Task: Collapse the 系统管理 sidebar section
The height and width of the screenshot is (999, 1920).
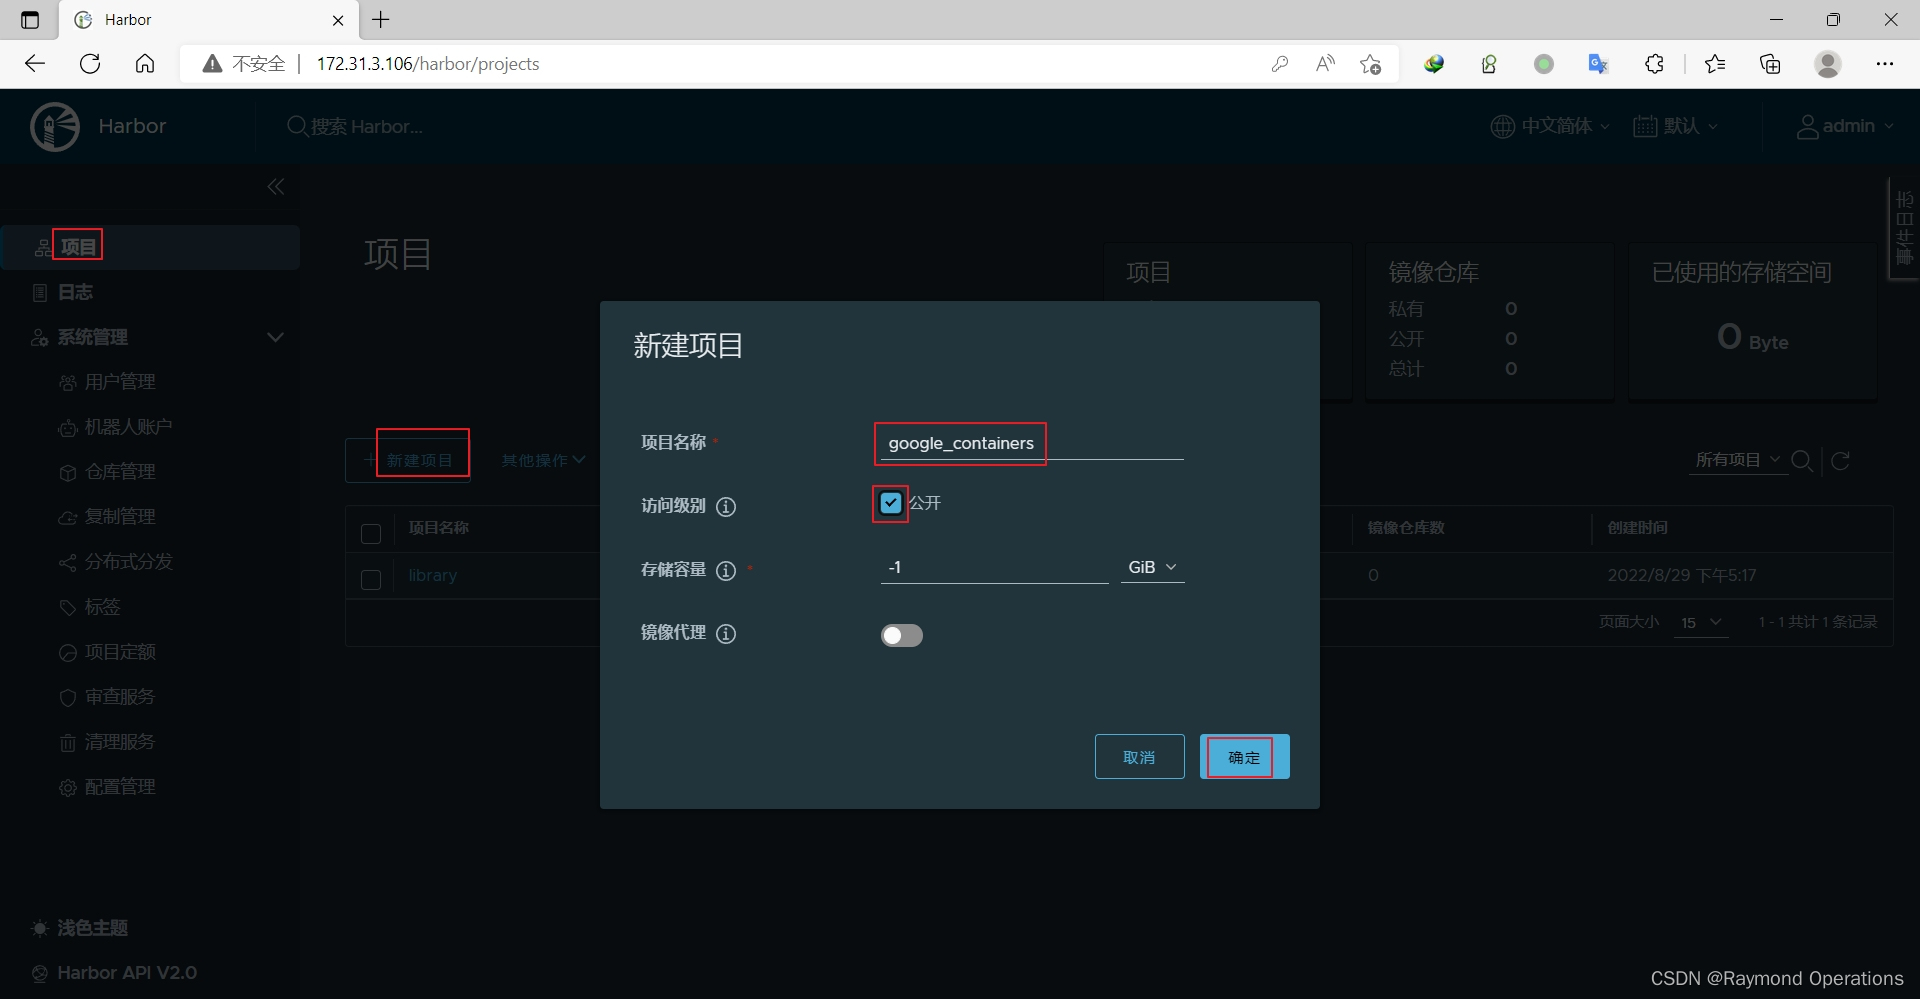Action: coord(275,337)
